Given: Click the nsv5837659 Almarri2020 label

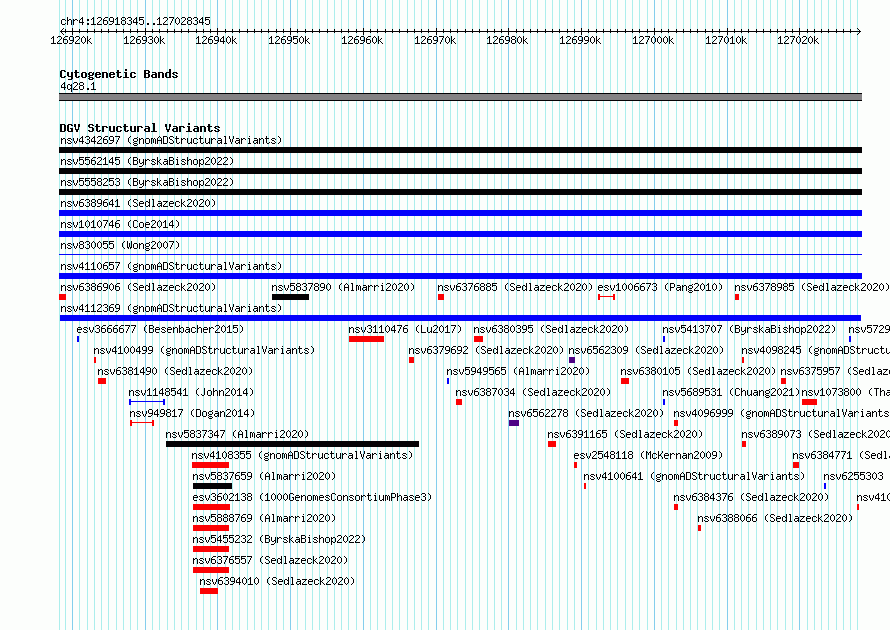Looking at the screenshot, I should pos(264,476).
